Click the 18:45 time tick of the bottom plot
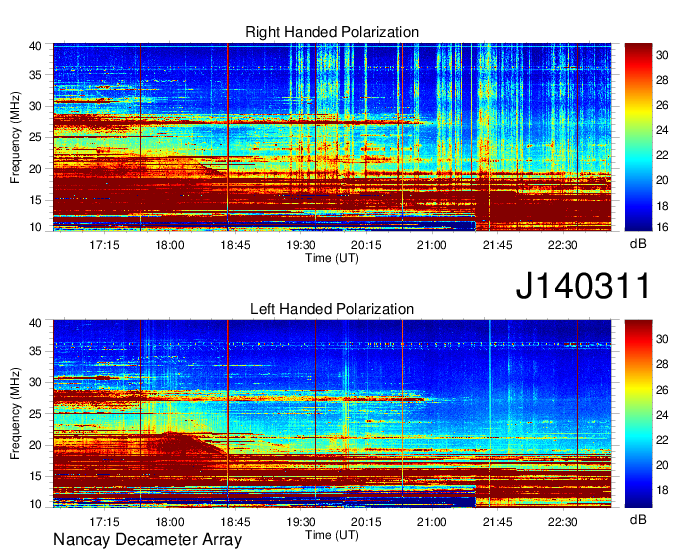The height and width of the screenshot is (552, 680). coord(235,522)
